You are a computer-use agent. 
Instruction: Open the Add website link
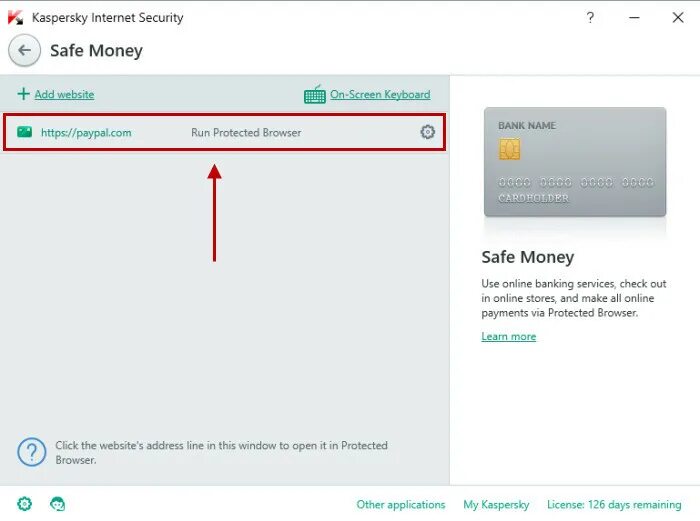pyautogui.click(x=64, y=94)
